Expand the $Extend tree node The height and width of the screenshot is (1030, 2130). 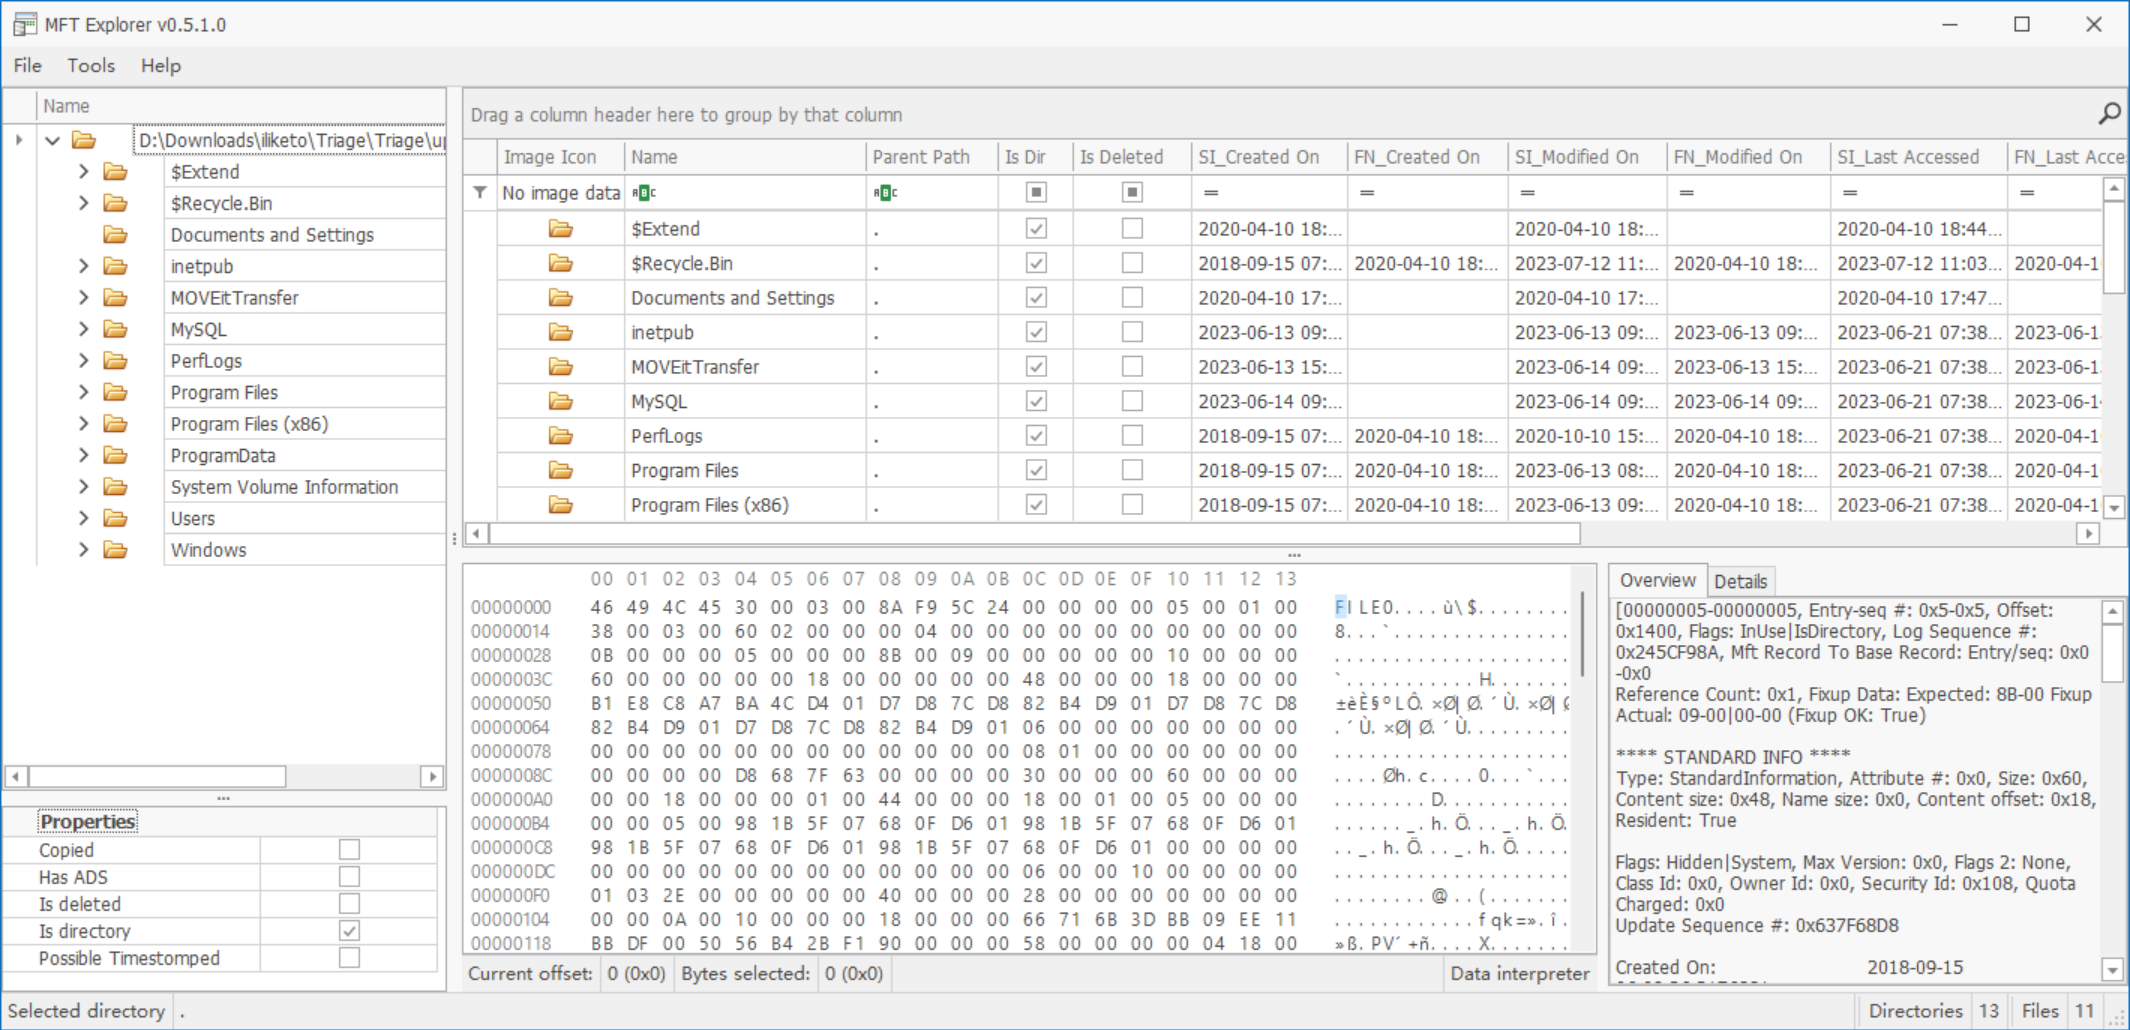pos(84,172)
